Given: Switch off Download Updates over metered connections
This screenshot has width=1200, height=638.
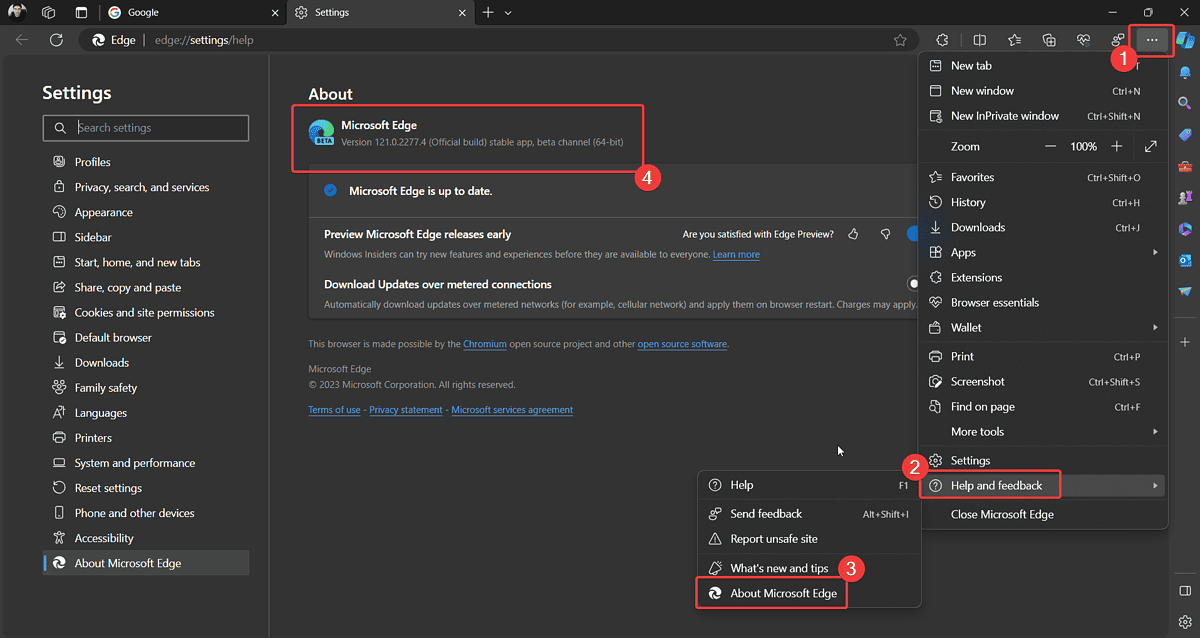Looking at the screenshot, I should click(x=913, y=283).
